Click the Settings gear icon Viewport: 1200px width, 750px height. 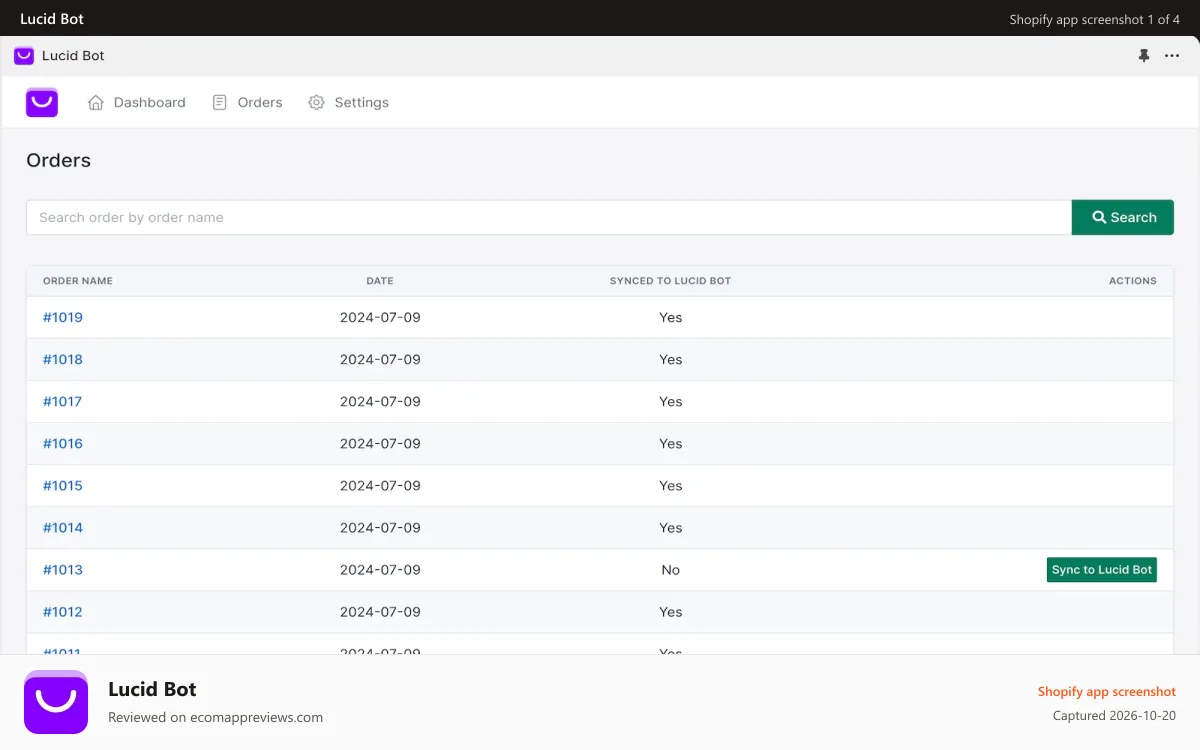click(316, 102)
